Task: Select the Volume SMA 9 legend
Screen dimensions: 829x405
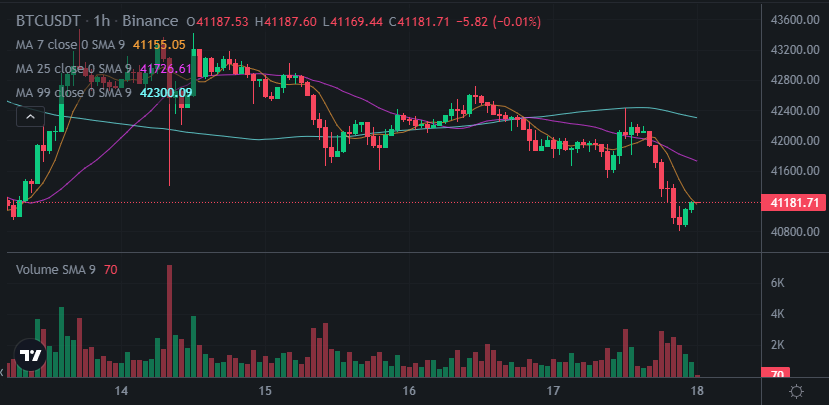Action: click(x=56, y=270)
